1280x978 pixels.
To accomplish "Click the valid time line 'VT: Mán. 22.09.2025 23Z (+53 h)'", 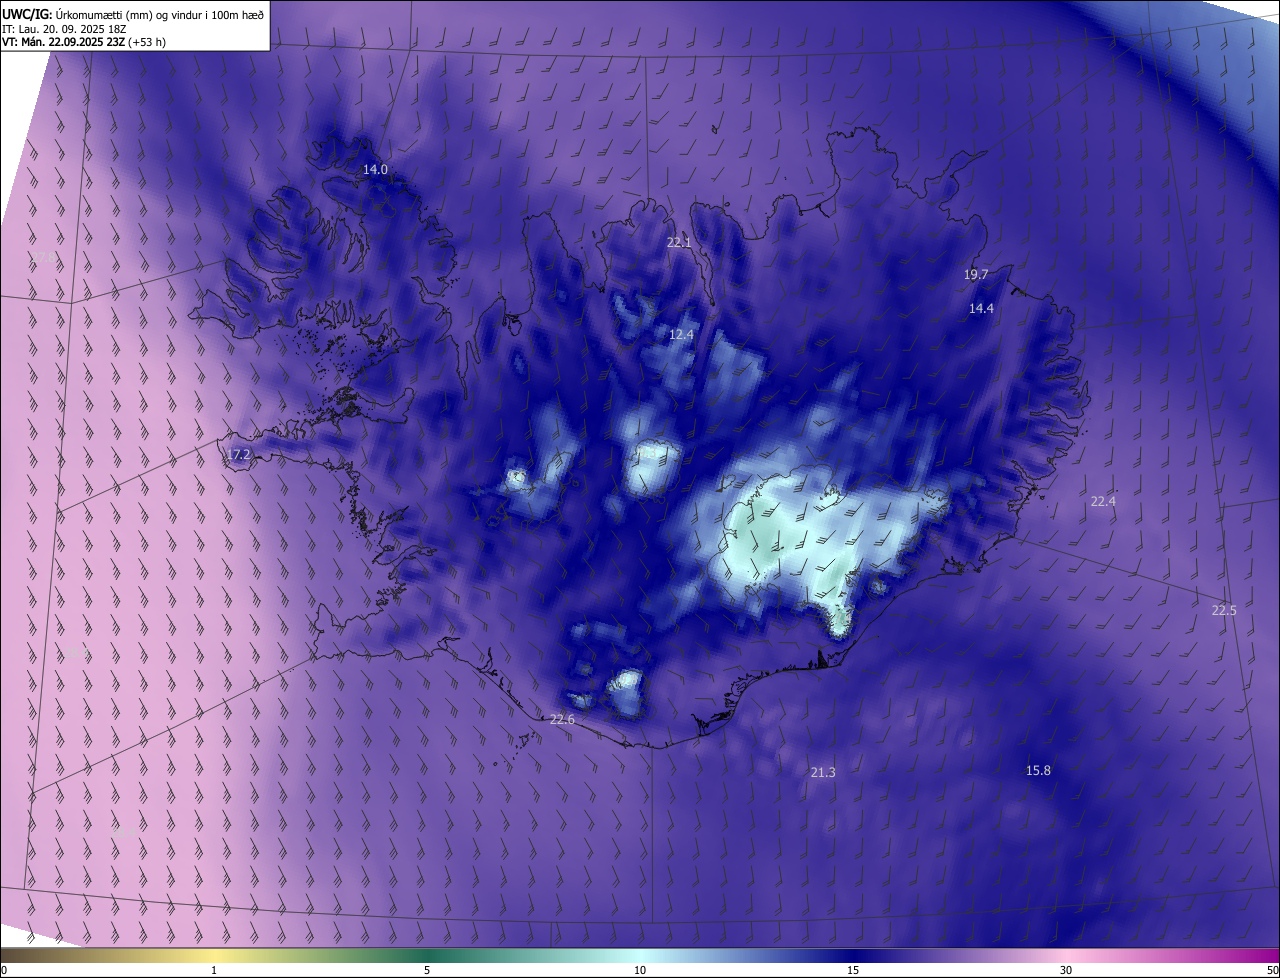I will pos(84,43).
